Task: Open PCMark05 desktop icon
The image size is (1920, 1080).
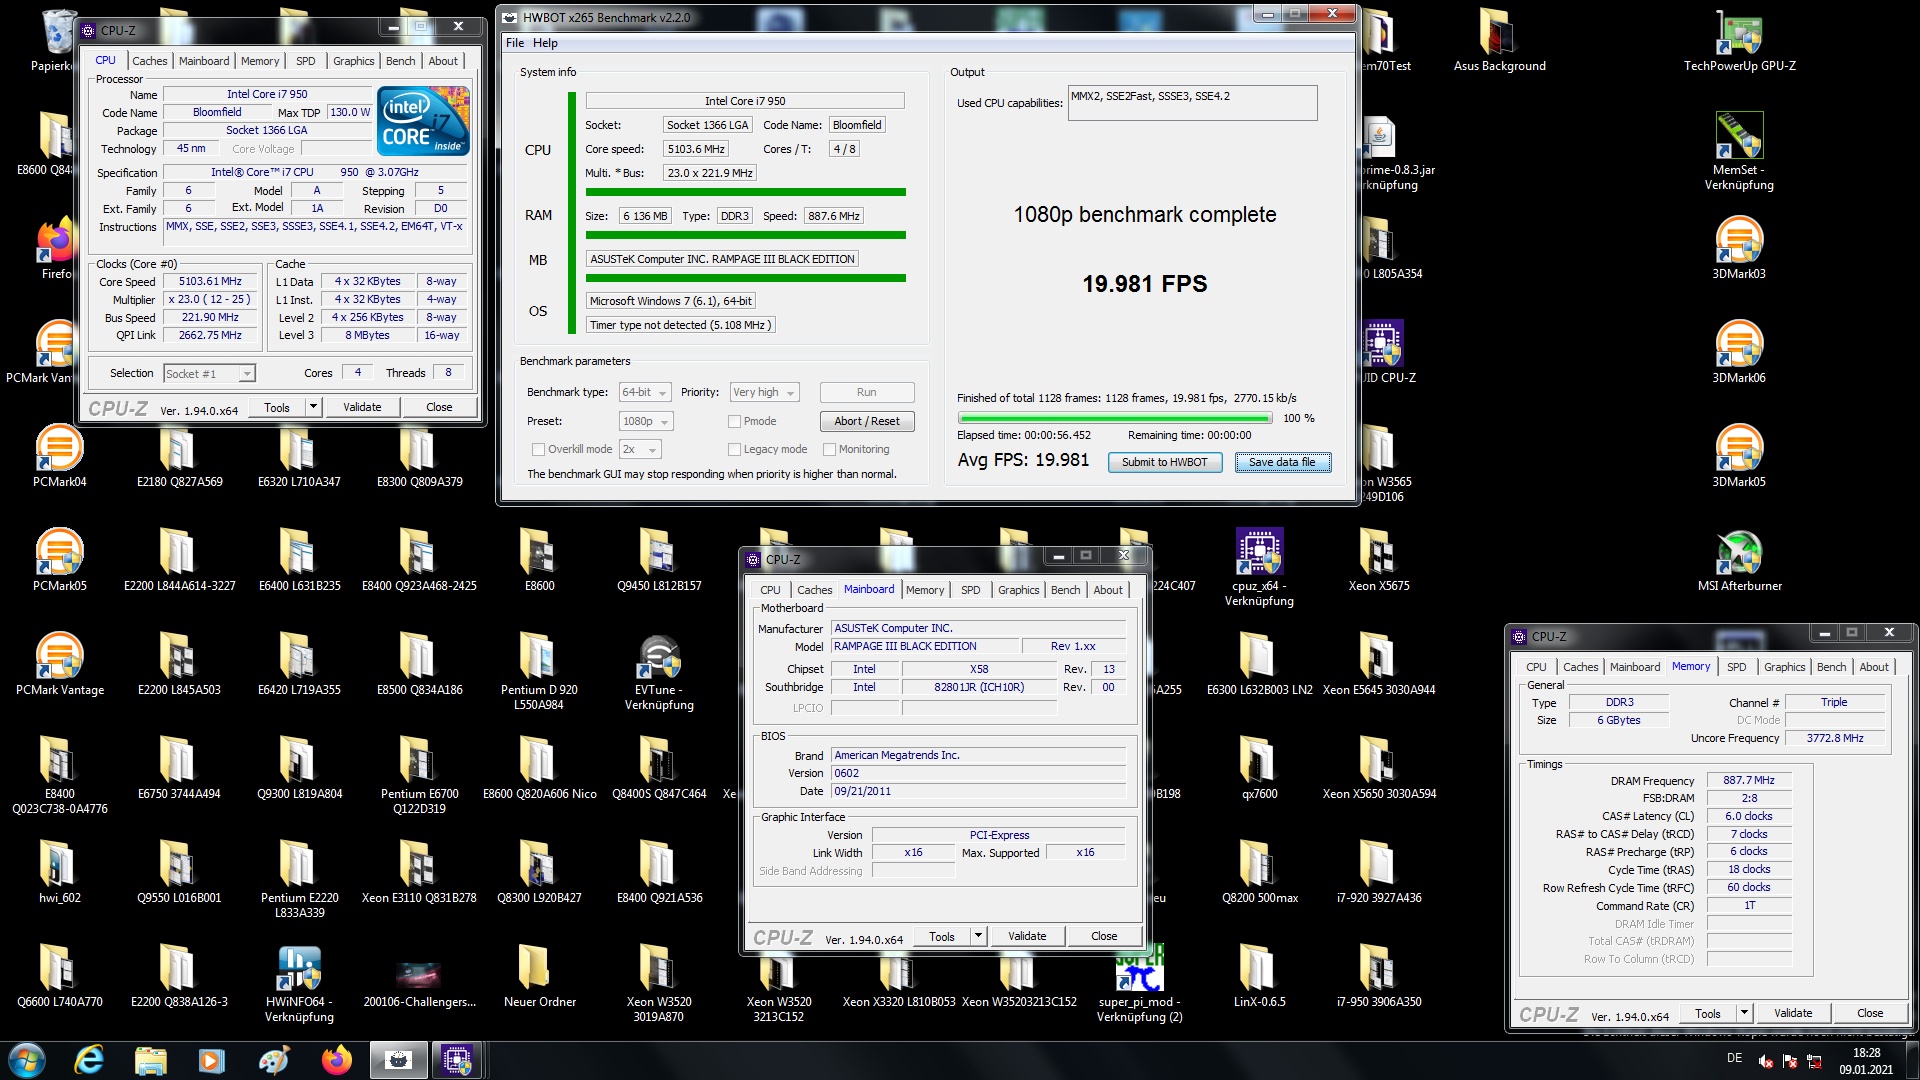Action: [x=59, y=560]
